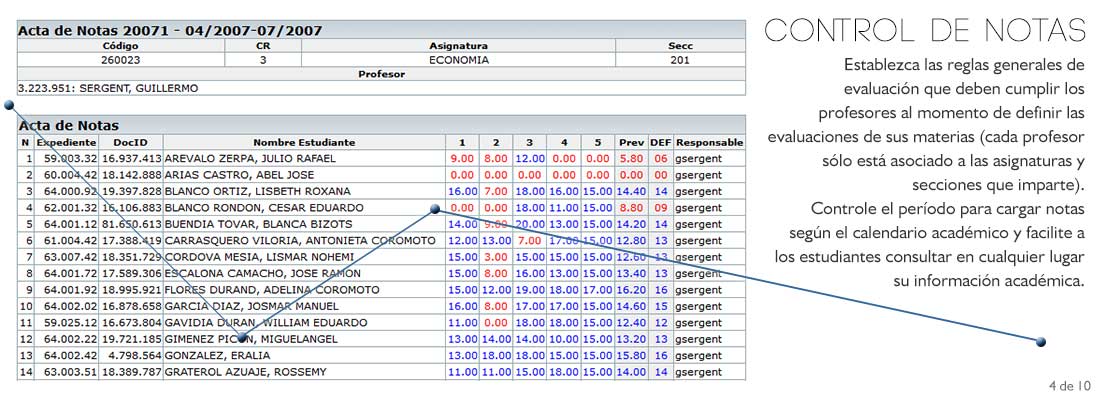Select the 'Acta de Notas 20071' header title
The width and height of the screenshot is (1100, 400).
(171, 31)
